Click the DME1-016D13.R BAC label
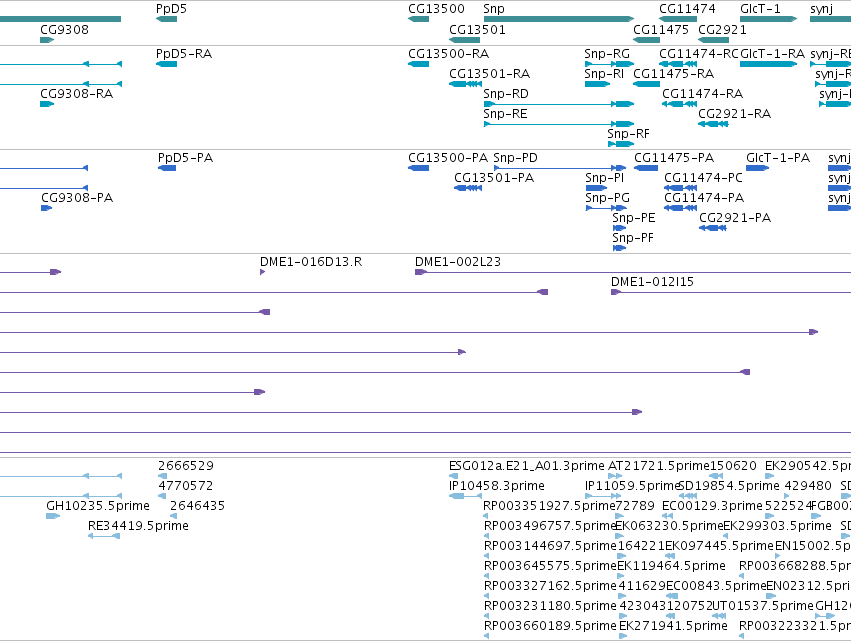 311,262
